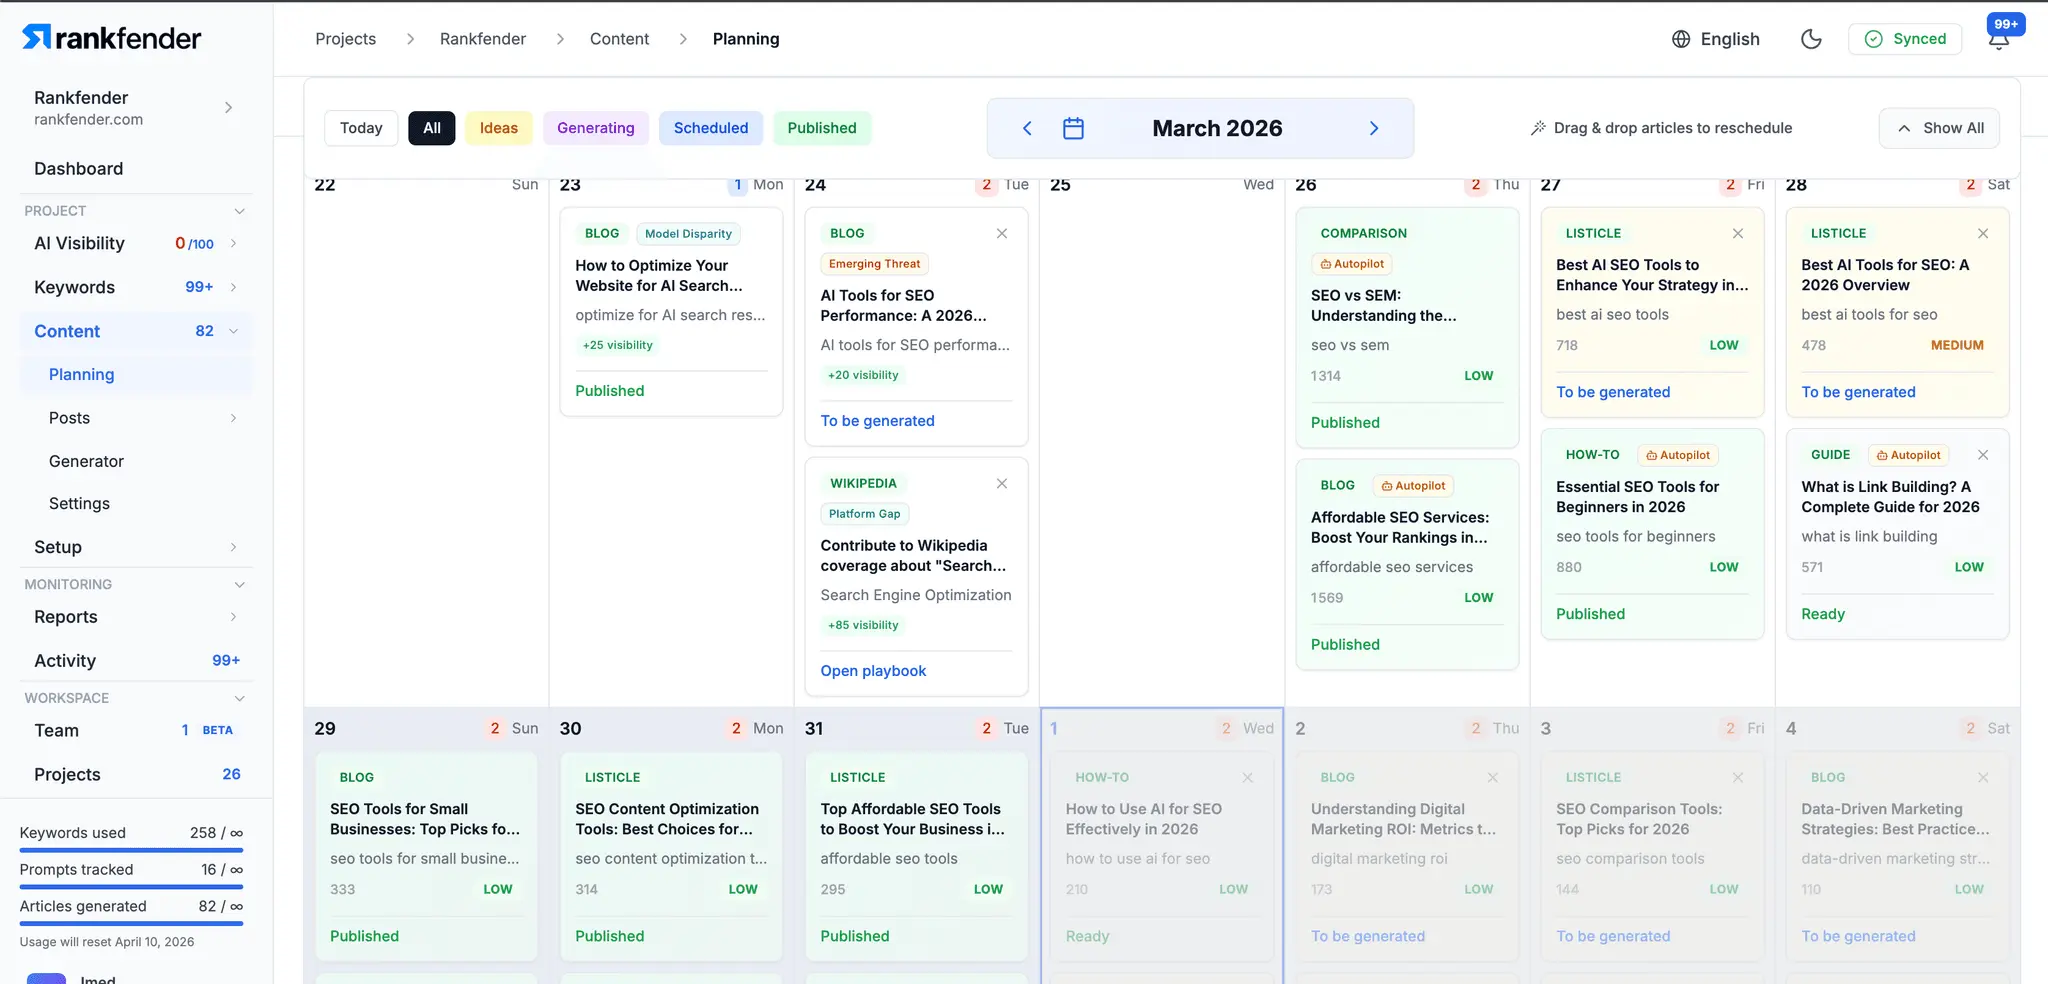Expand Keywords submenu chevron
Screen dimensions: 2048x984
click(233, 288)
